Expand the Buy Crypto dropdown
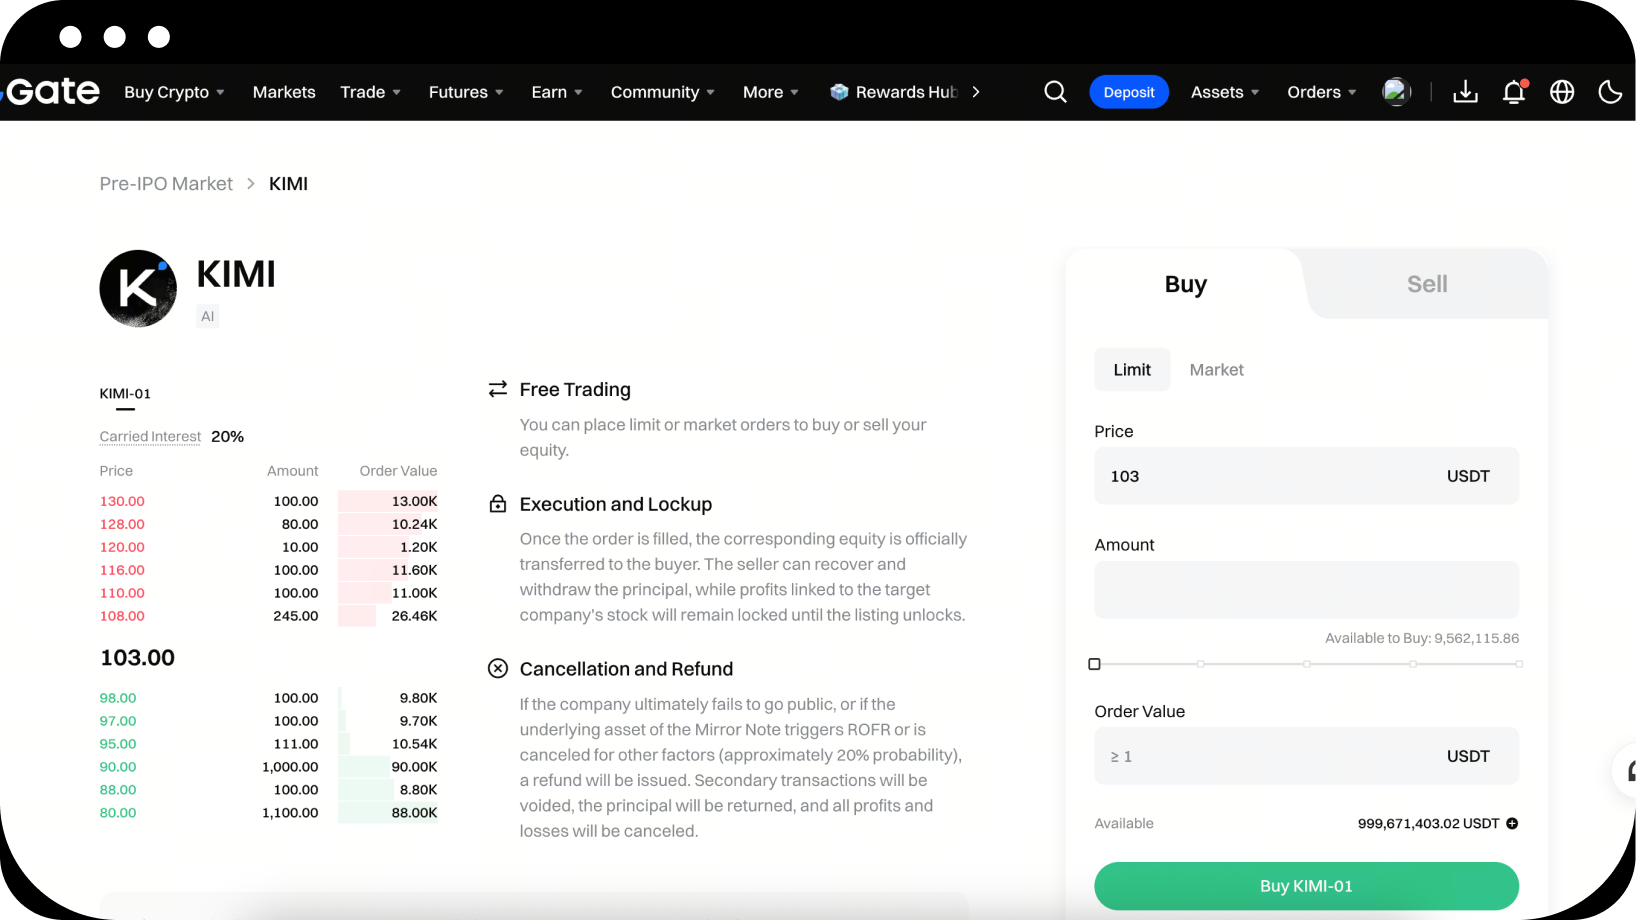The width and height of the screenshot is (1636, 920). click(174, 92)
